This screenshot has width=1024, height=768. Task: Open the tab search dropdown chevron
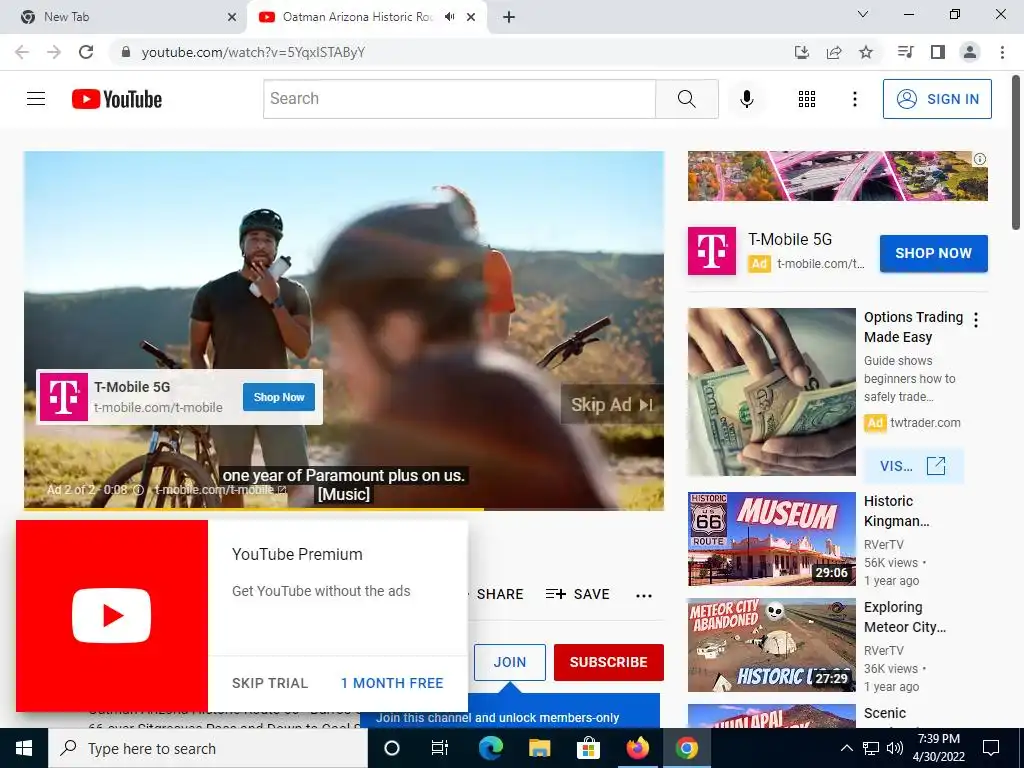pyautogui.click(x=863, y=14)
